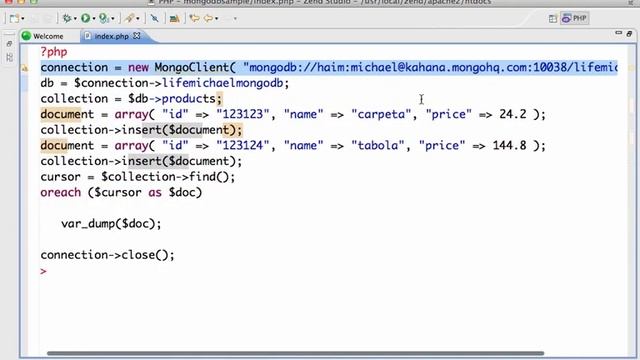The width and height of the screenshot is (640, 360).
Task: Click the 24.2 price value
Action: click(x=513, y=114)
